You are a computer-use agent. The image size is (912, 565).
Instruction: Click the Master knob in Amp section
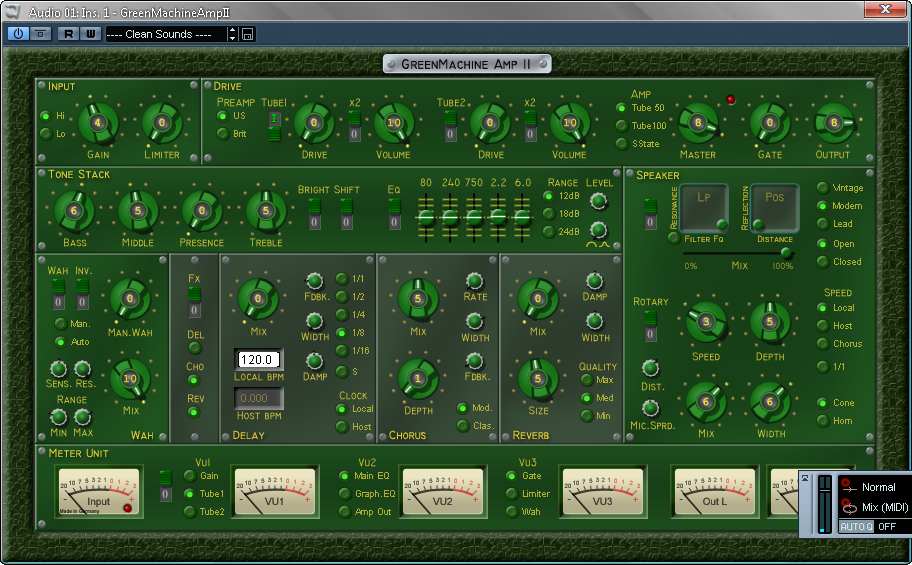pos(697,122)
